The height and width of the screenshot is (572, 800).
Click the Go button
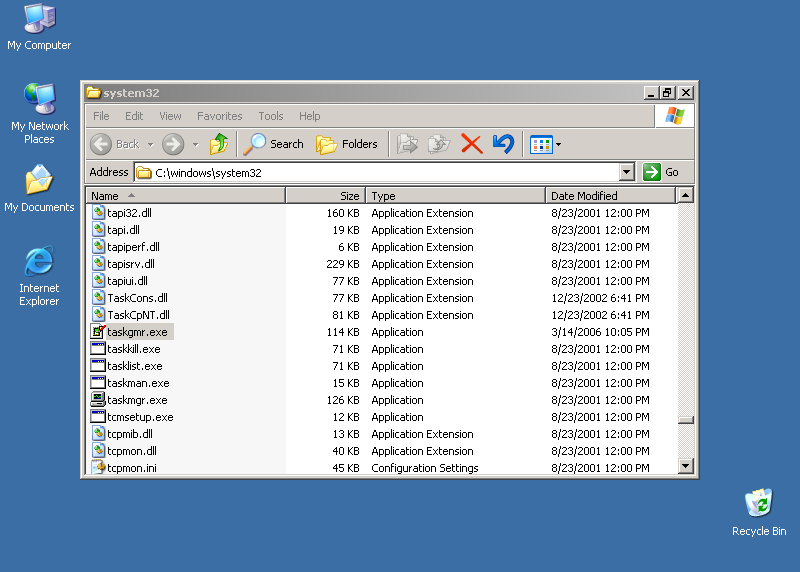pos(661,172)
